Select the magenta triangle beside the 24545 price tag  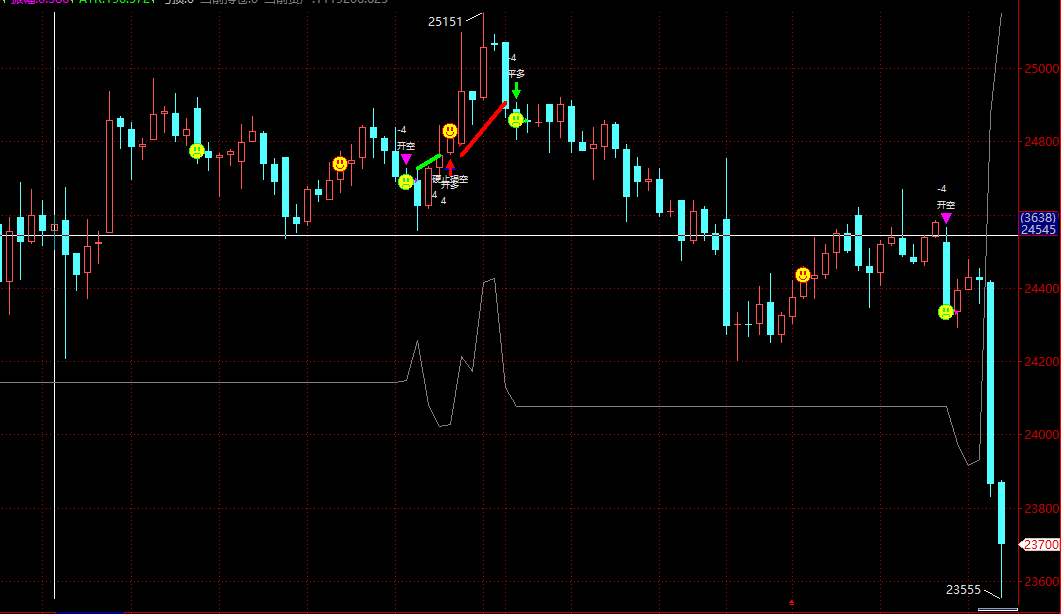946,218
